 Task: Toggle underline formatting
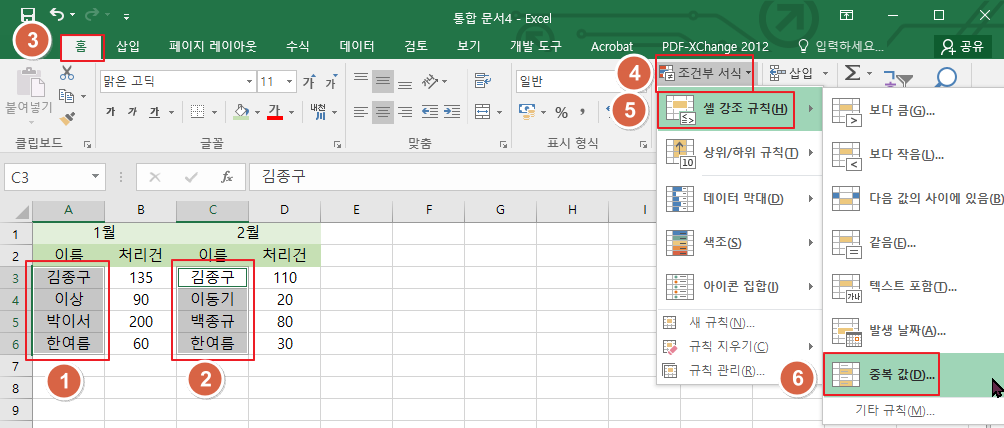pos(154,112)
